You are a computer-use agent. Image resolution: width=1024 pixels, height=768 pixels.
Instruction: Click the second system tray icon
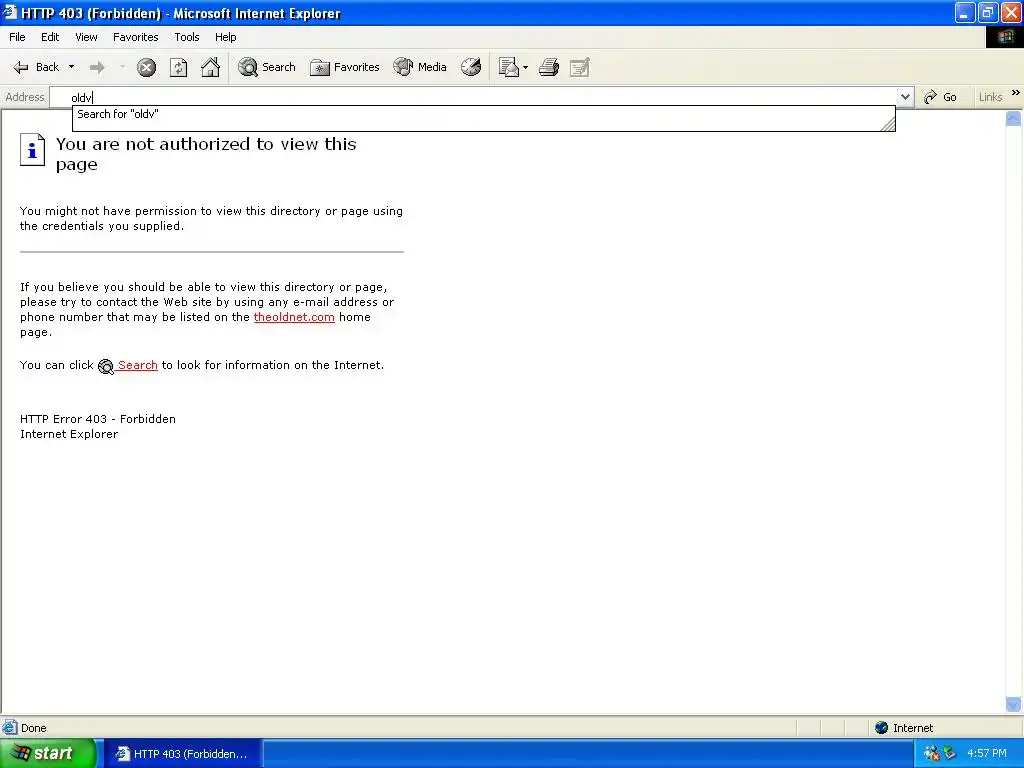949,754
